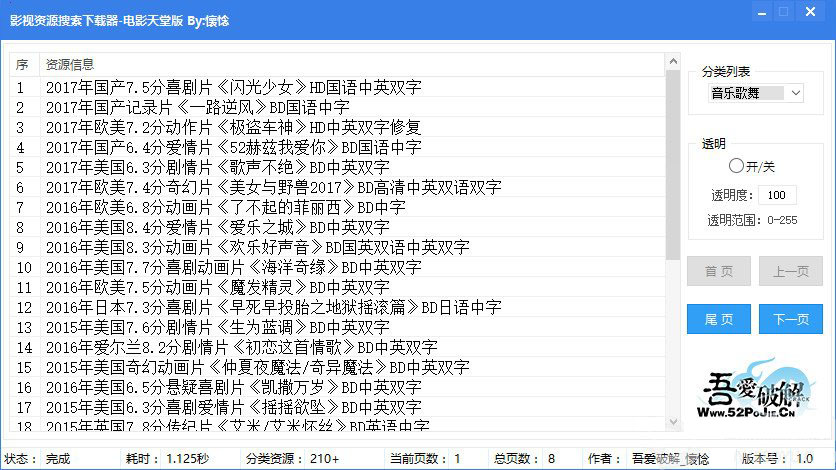Minimize the 影视资源搜索下载器 window
Viewport: 836px width, 470px height.
click(762, 12)
